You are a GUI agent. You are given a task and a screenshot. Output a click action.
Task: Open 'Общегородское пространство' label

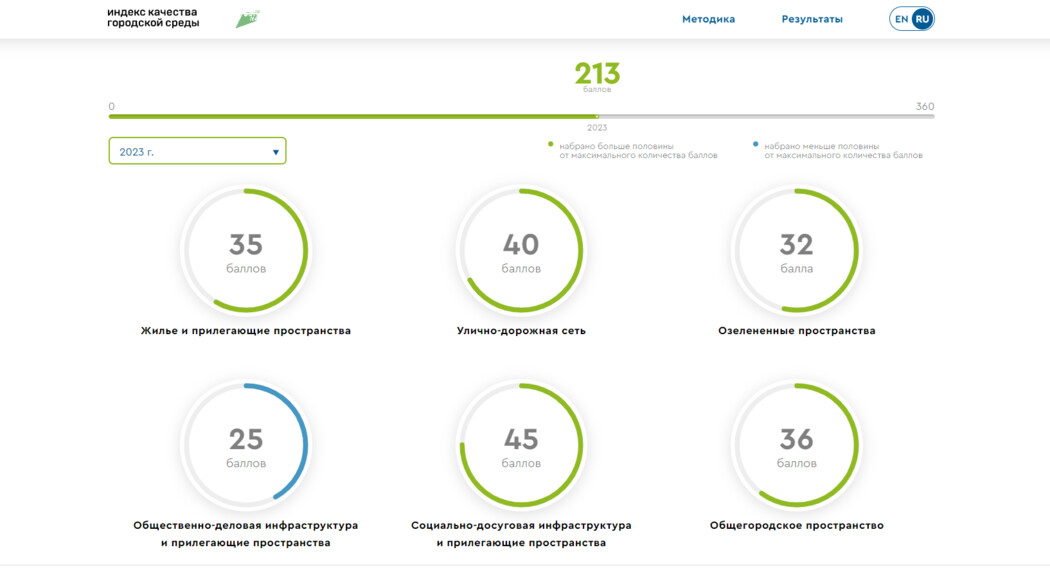(x=796, y=525)
